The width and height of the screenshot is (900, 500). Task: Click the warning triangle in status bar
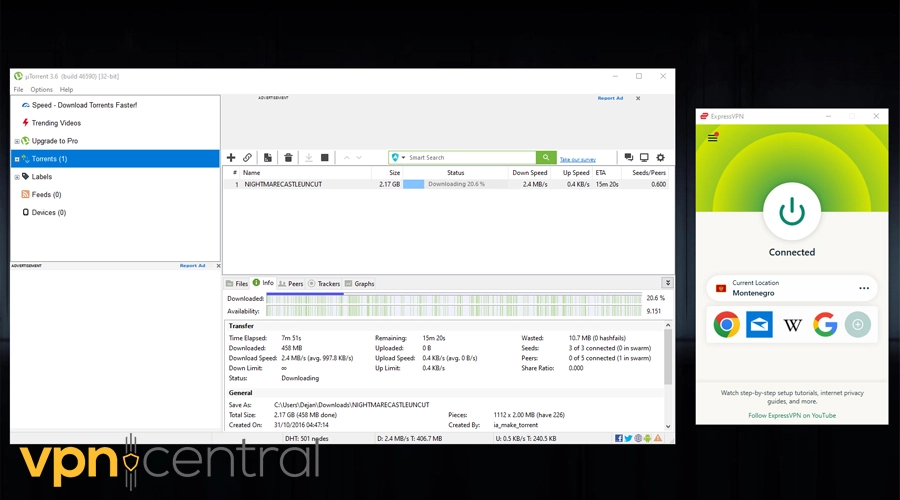pos(658,438)
